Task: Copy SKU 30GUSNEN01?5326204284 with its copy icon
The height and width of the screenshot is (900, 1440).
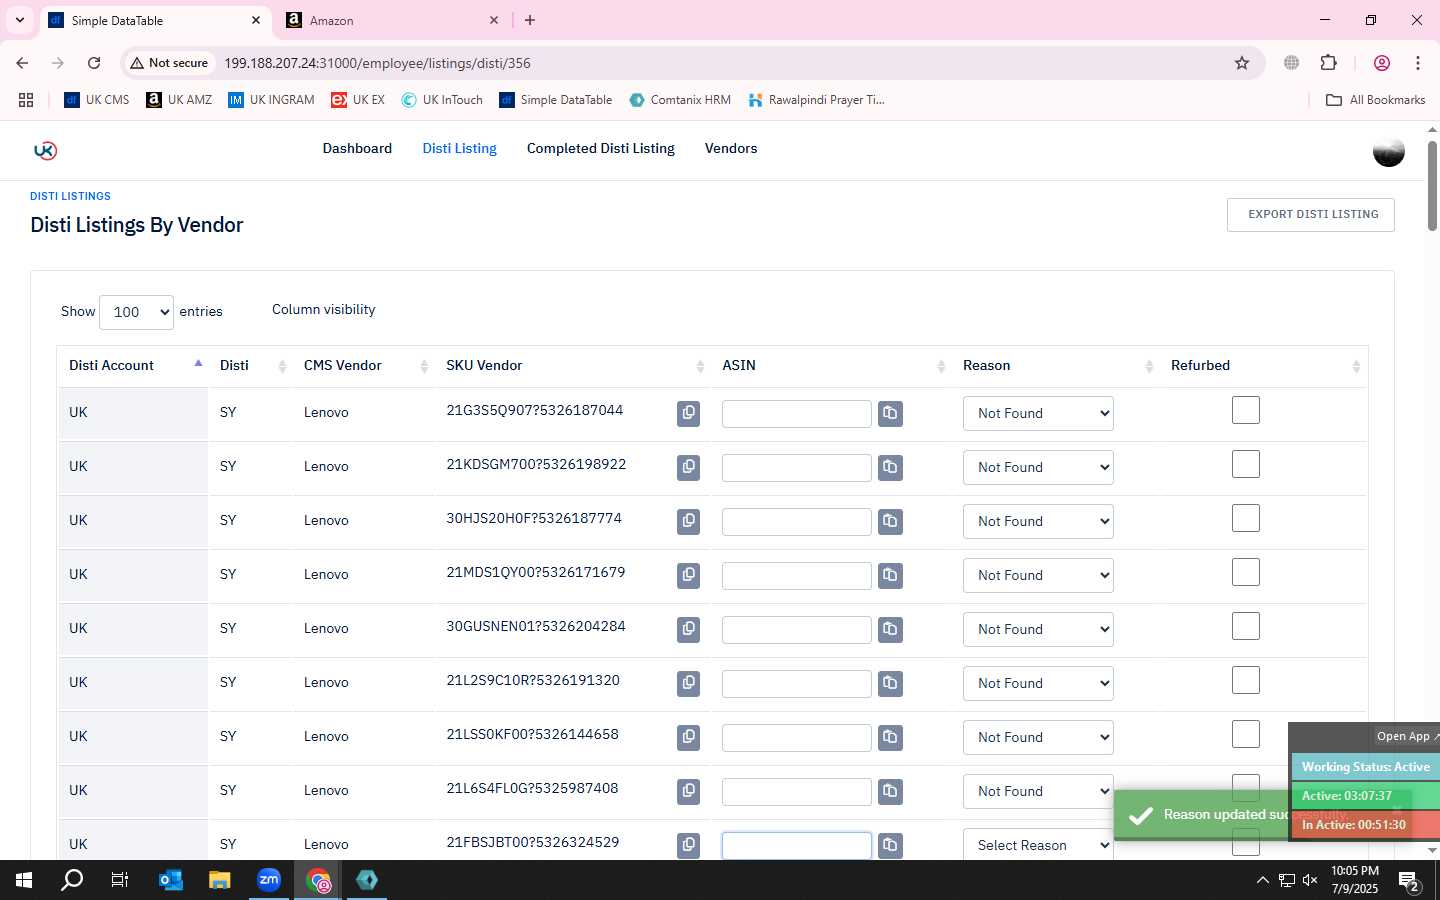Action: 688,629
